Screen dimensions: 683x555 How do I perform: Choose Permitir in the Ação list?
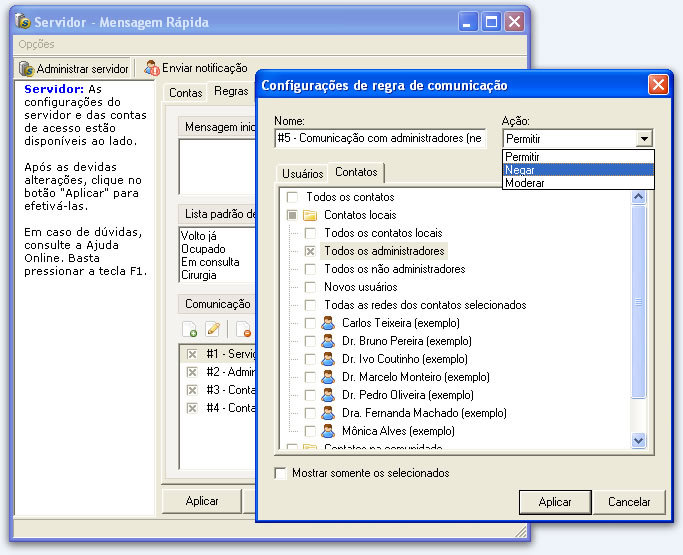tap(578, 156)
